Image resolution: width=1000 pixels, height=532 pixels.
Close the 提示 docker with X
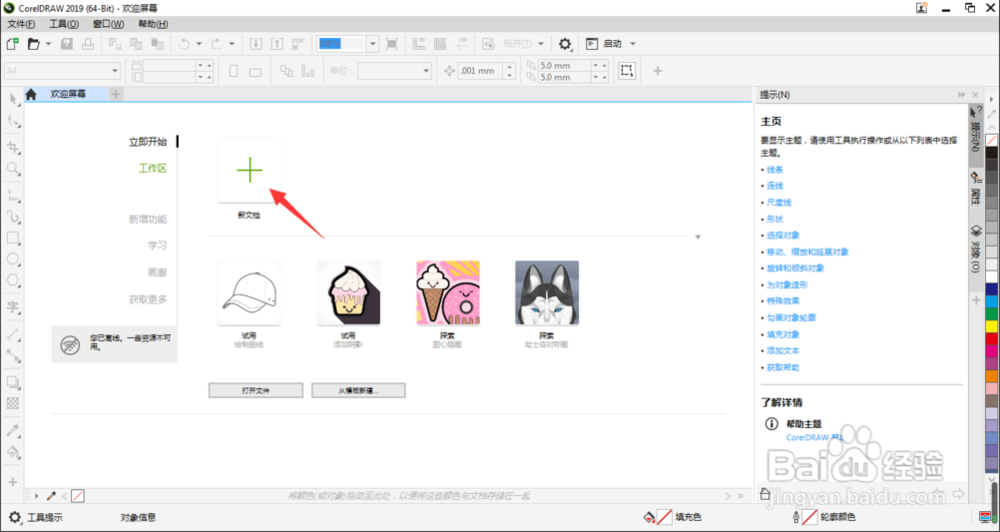click(x=975, y=94)
